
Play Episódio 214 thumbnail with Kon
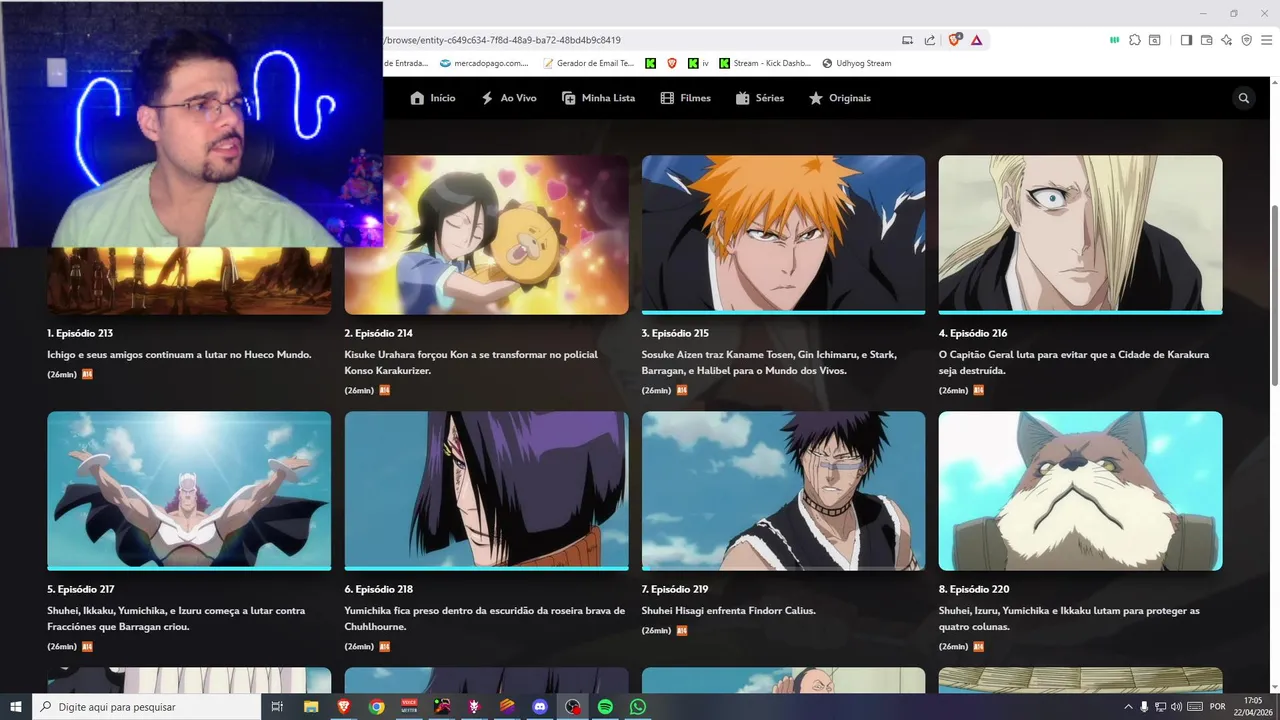(x=486, y=235)
